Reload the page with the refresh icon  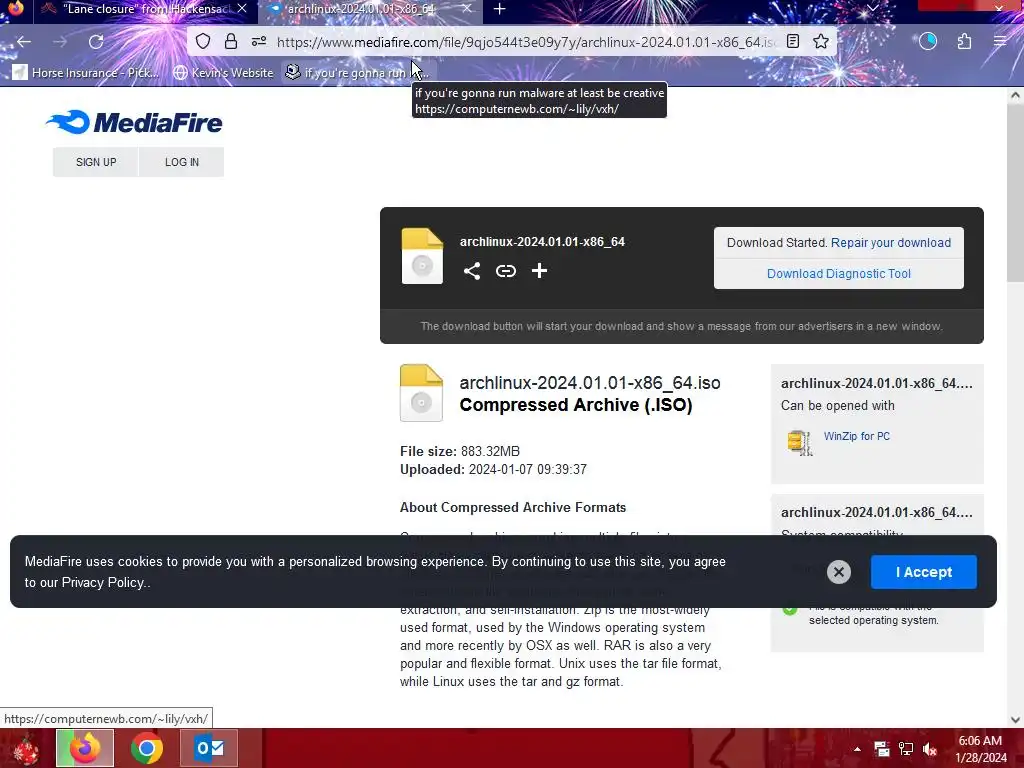tap(96, 42)
